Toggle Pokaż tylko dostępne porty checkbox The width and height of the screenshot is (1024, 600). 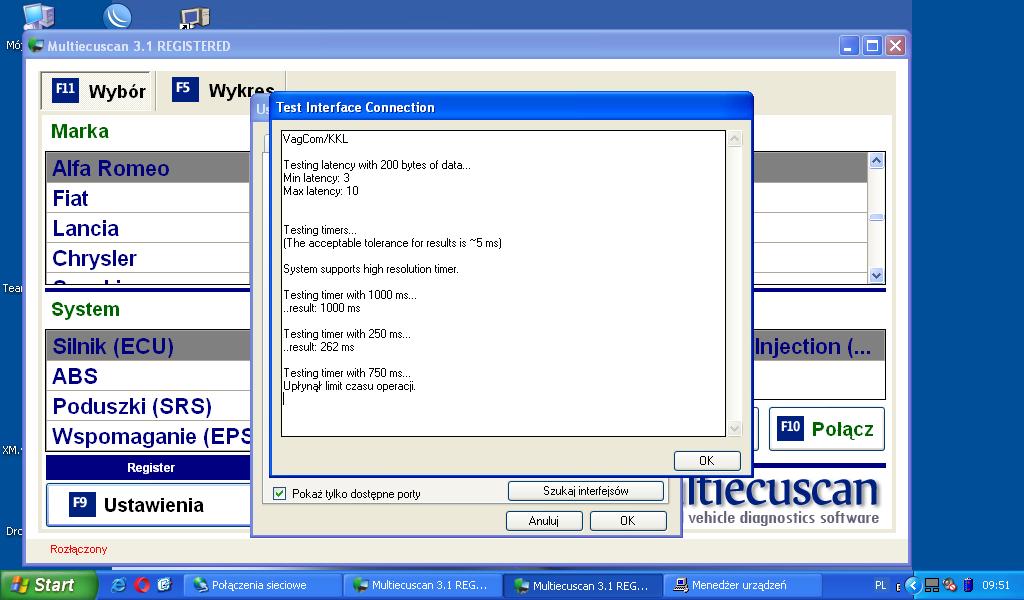280,494
